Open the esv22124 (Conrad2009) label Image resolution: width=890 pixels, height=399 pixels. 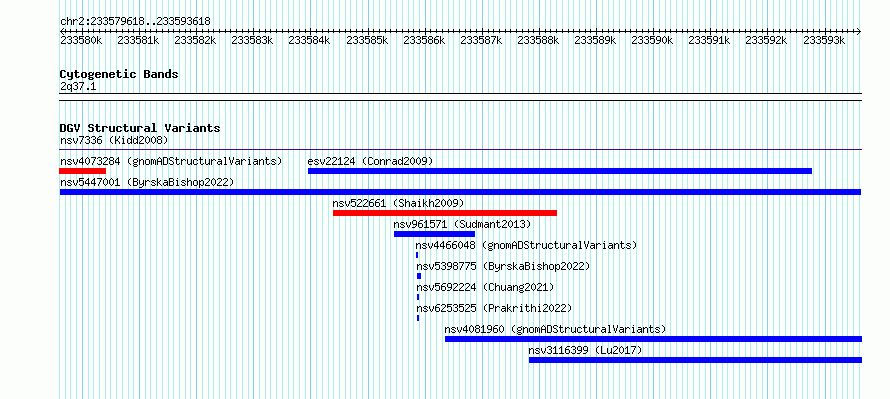370,161
